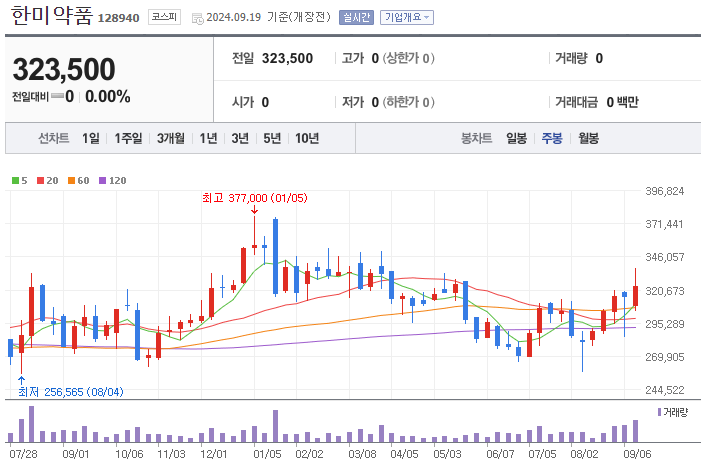Viewport: 701px width, 466px height.
Task: Select the 3년 line chart tab
Action: click(240, 138)
